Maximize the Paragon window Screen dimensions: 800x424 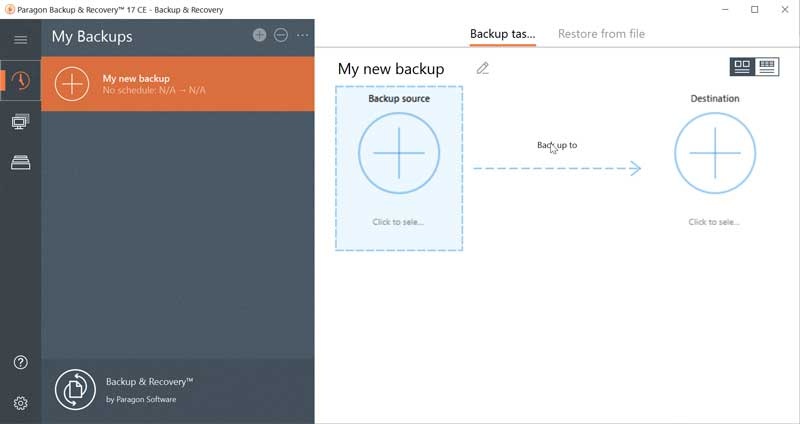pyautogui.click(x=755, y=9)
